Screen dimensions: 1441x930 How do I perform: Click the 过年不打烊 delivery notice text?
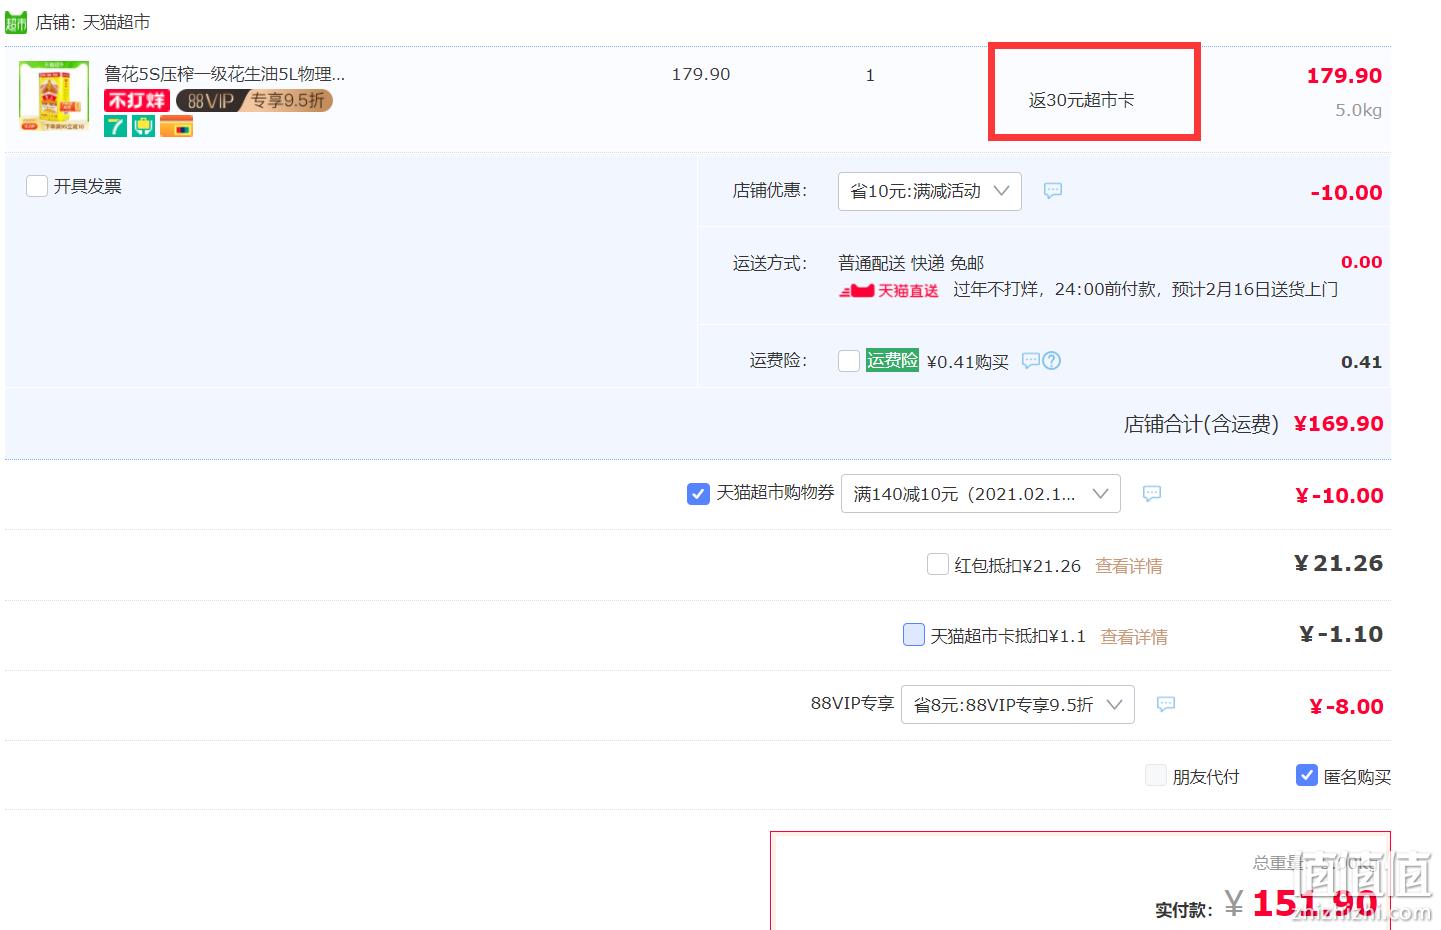(x=1145, y=290)
